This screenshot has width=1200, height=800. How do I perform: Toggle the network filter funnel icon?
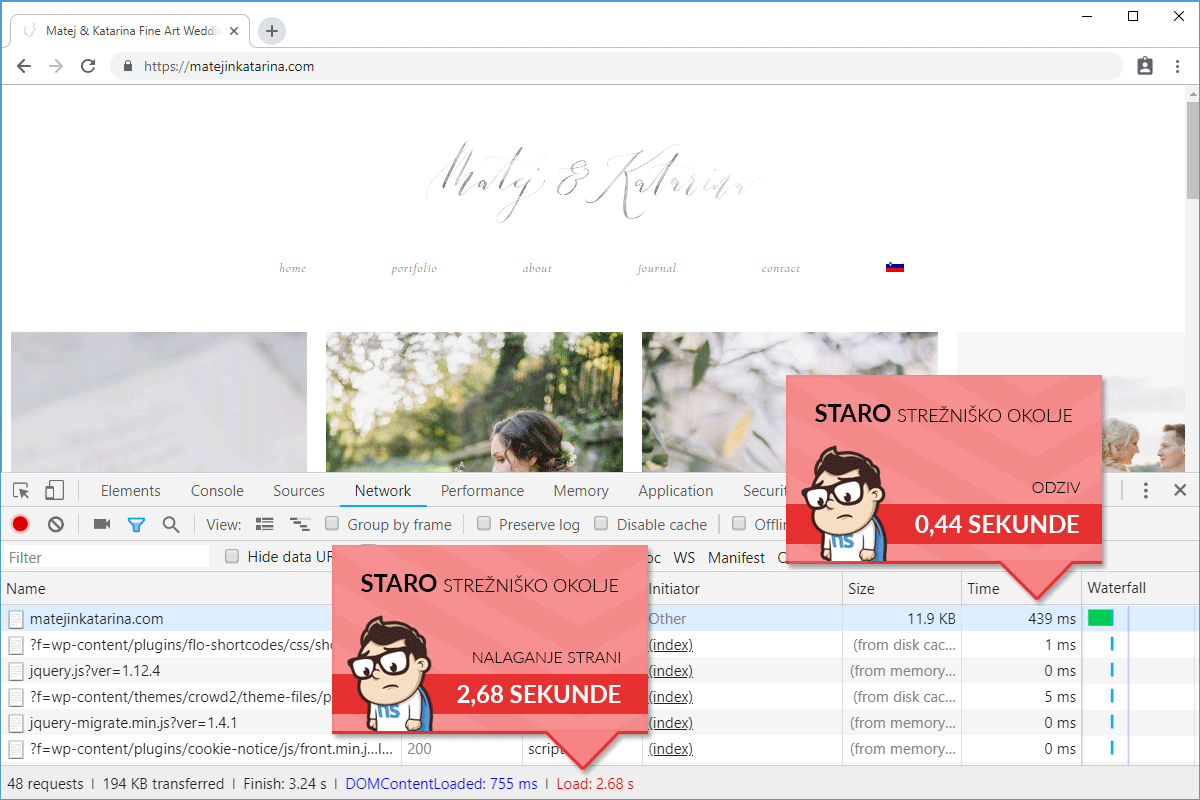tap(136, 524)
